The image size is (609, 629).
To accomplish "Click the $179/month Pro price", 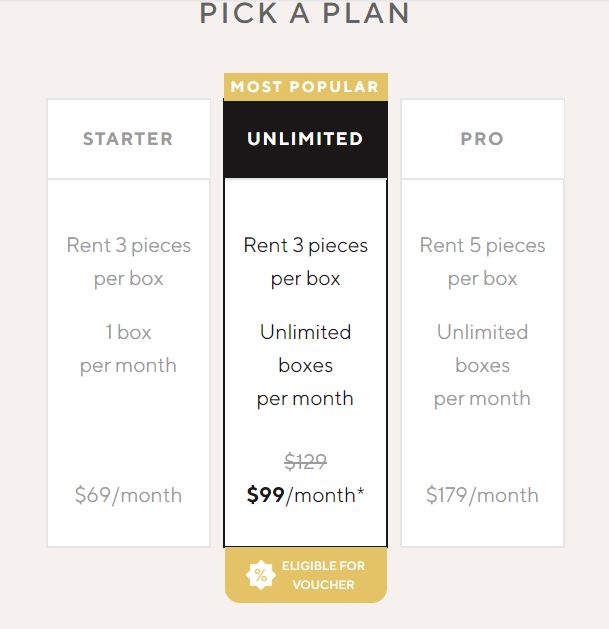I will click(x=482, y=495).
